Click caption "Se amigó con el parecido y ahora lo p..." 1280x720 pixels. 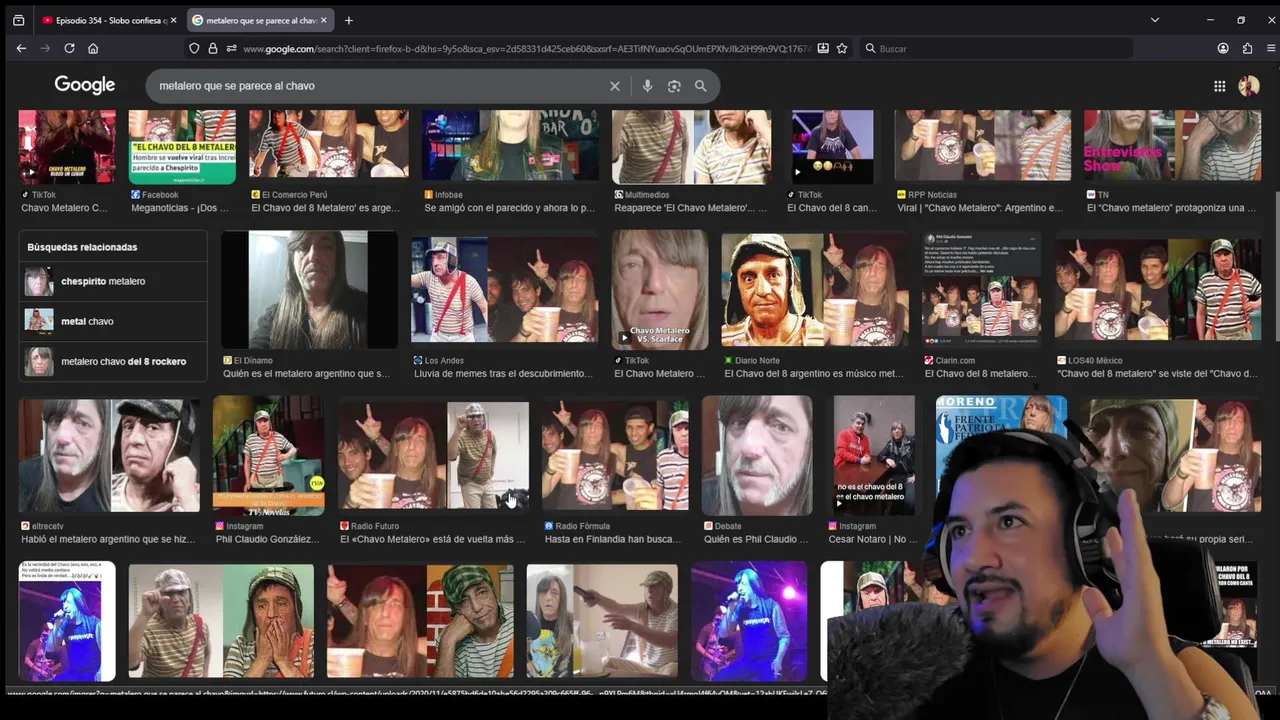509,208
